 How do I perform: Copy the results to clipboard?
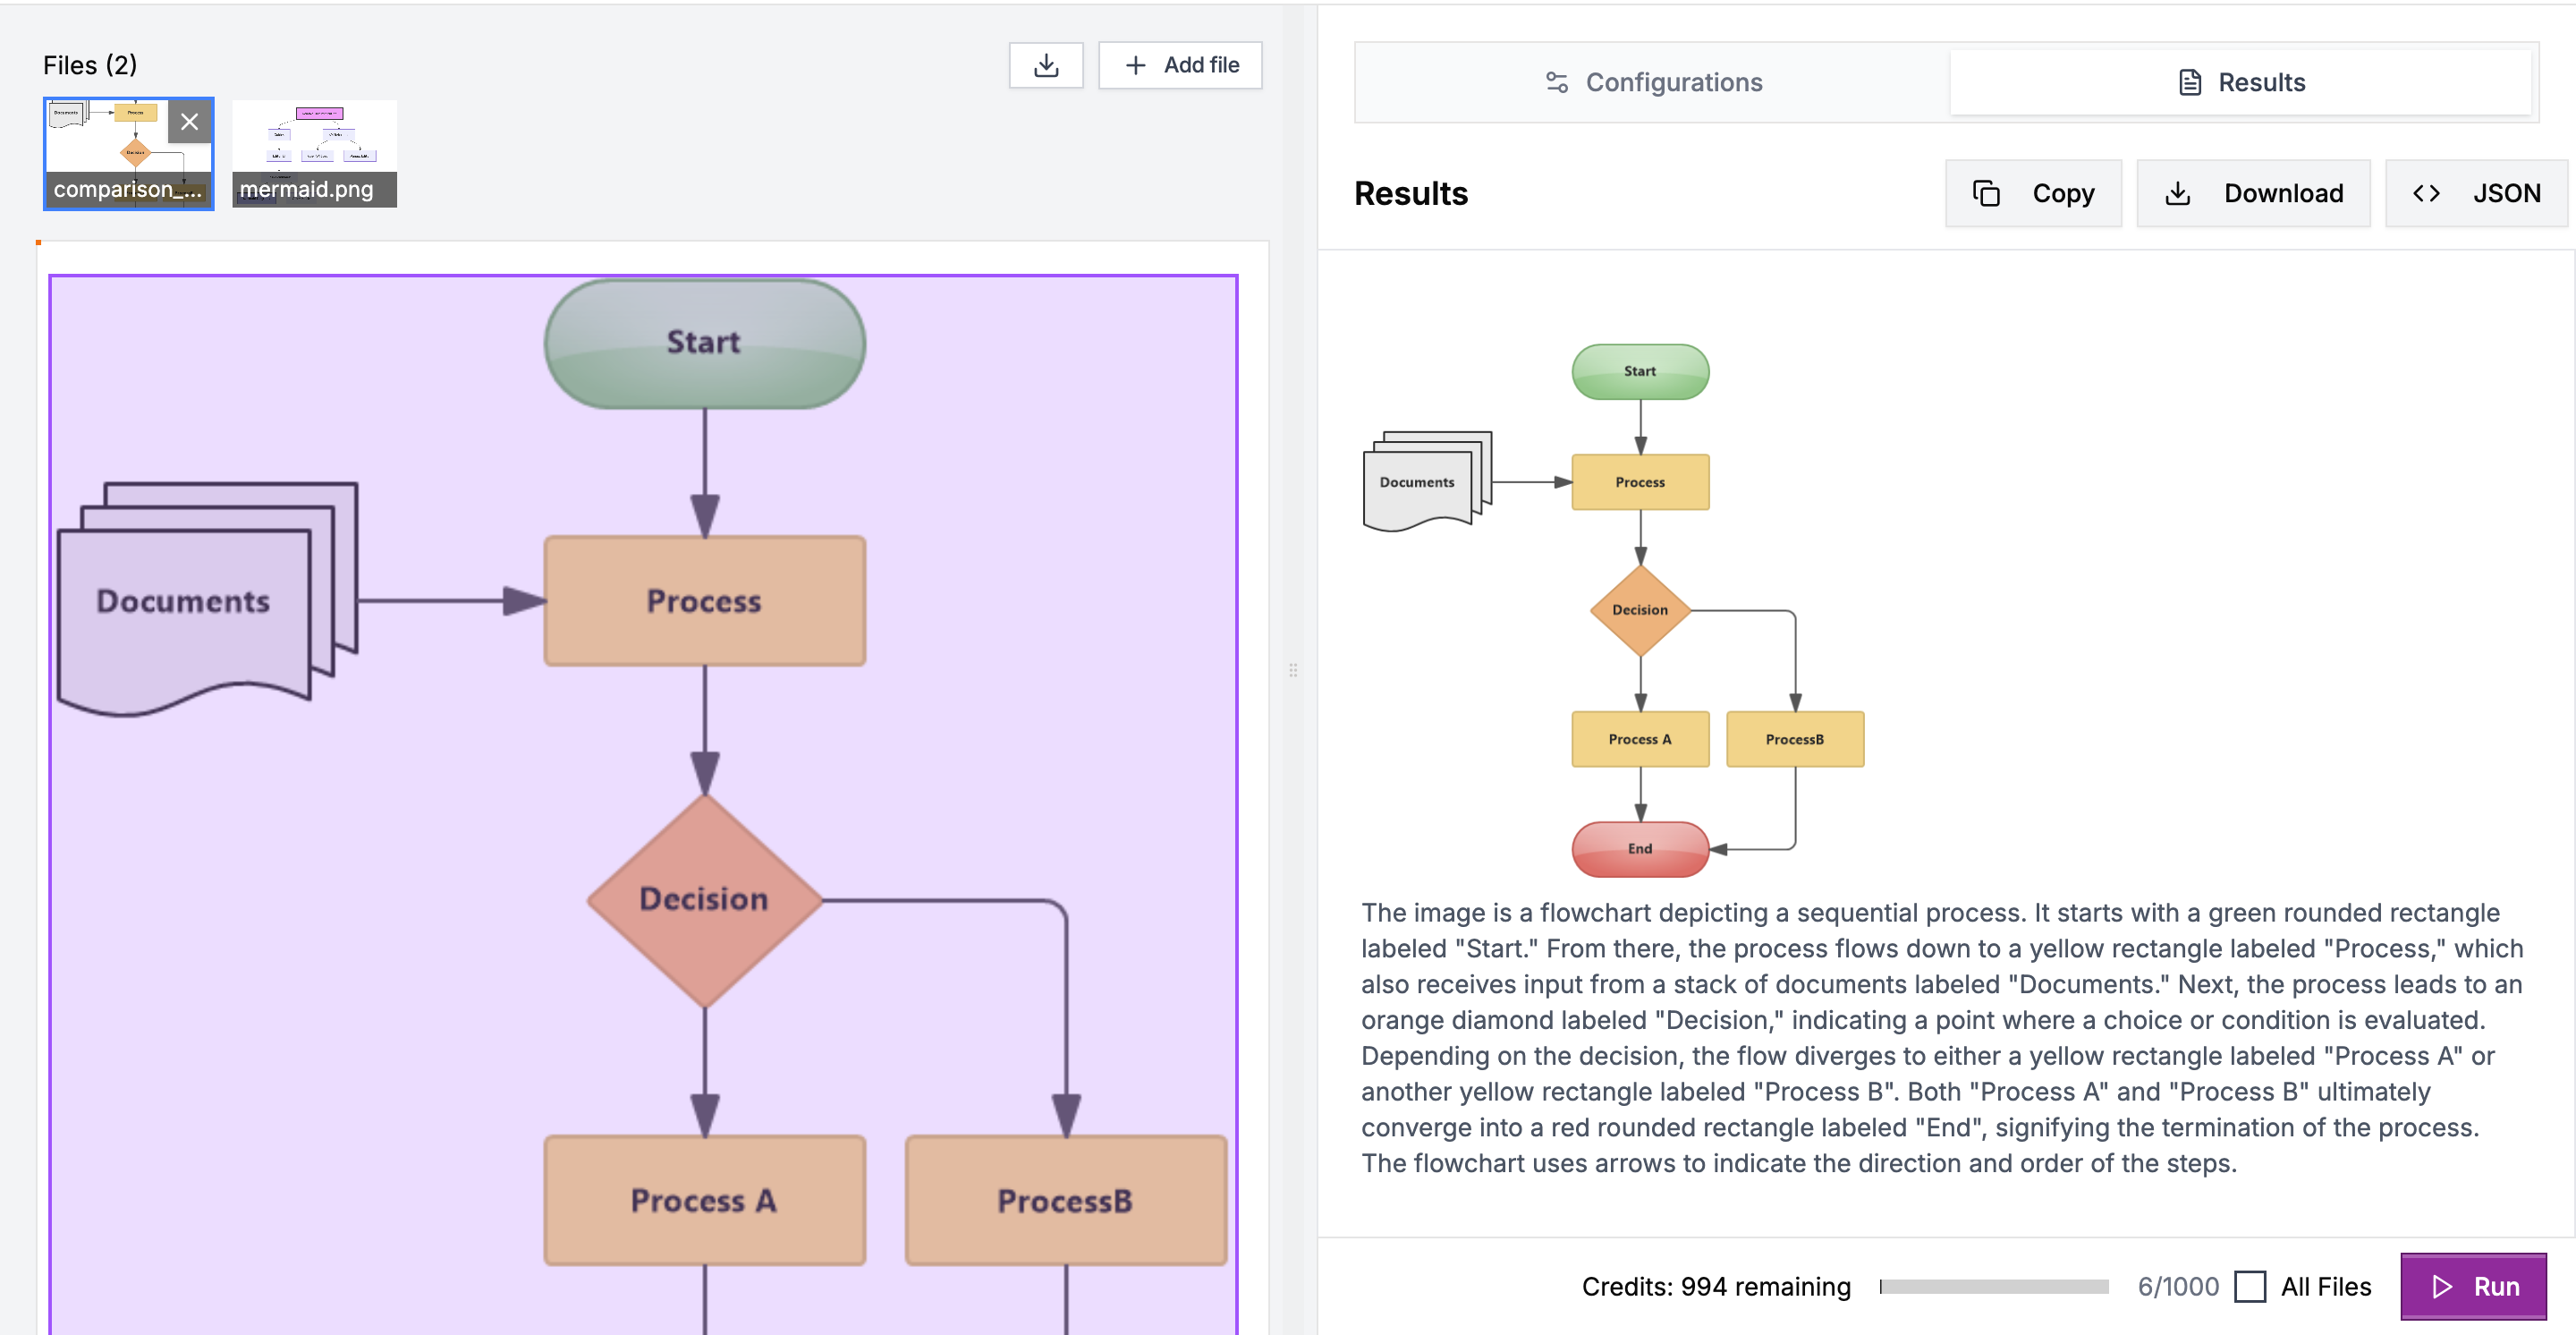[2033, 192]
